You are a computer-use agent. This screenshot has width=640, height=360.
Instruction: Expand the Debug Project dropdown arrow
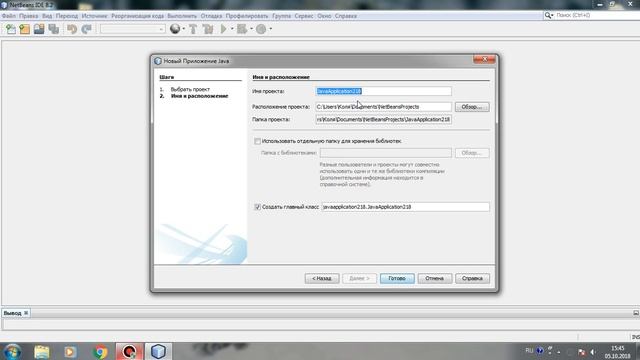(x=251, y=29)
